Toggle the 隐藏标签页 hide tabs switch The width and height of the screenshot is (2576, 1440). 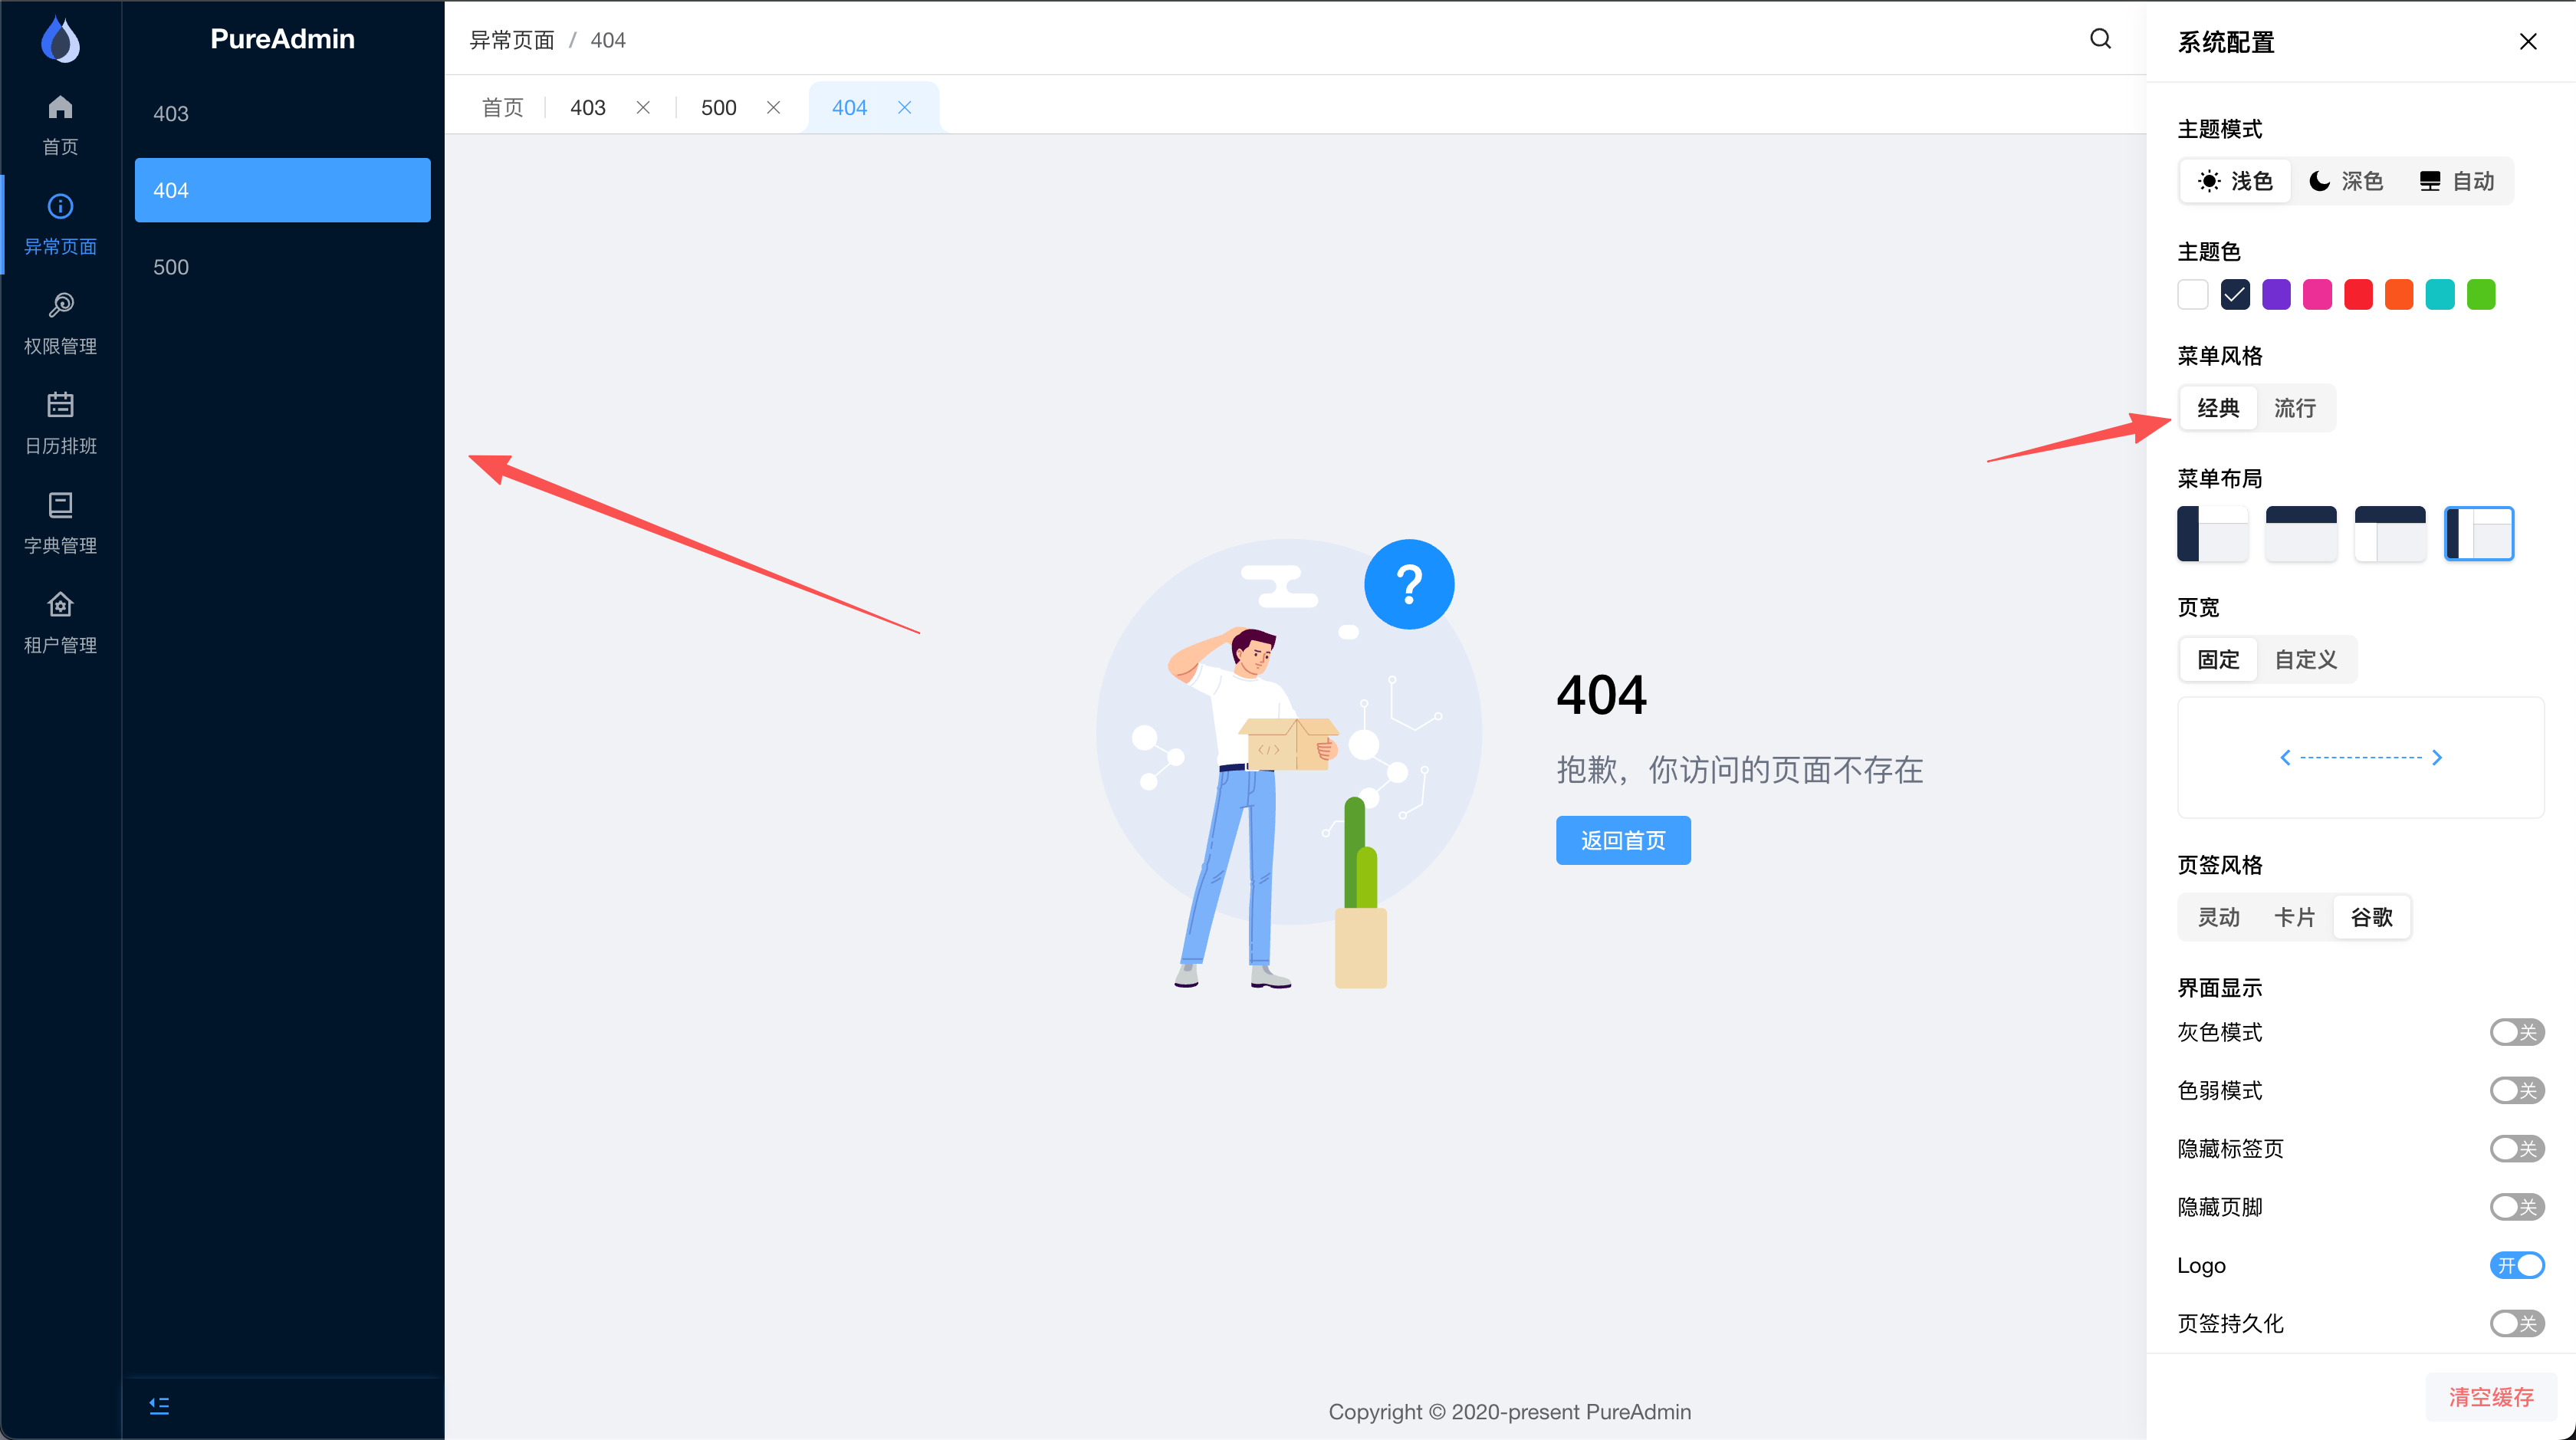[x=2516, y=1148]
